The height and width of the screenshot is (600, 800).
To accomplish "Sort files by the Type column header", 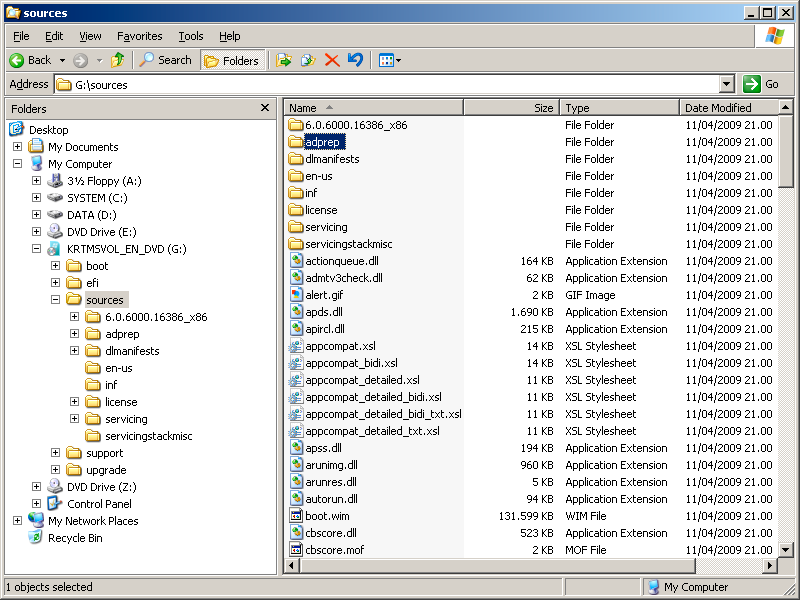I will click(x=620, y=108).
